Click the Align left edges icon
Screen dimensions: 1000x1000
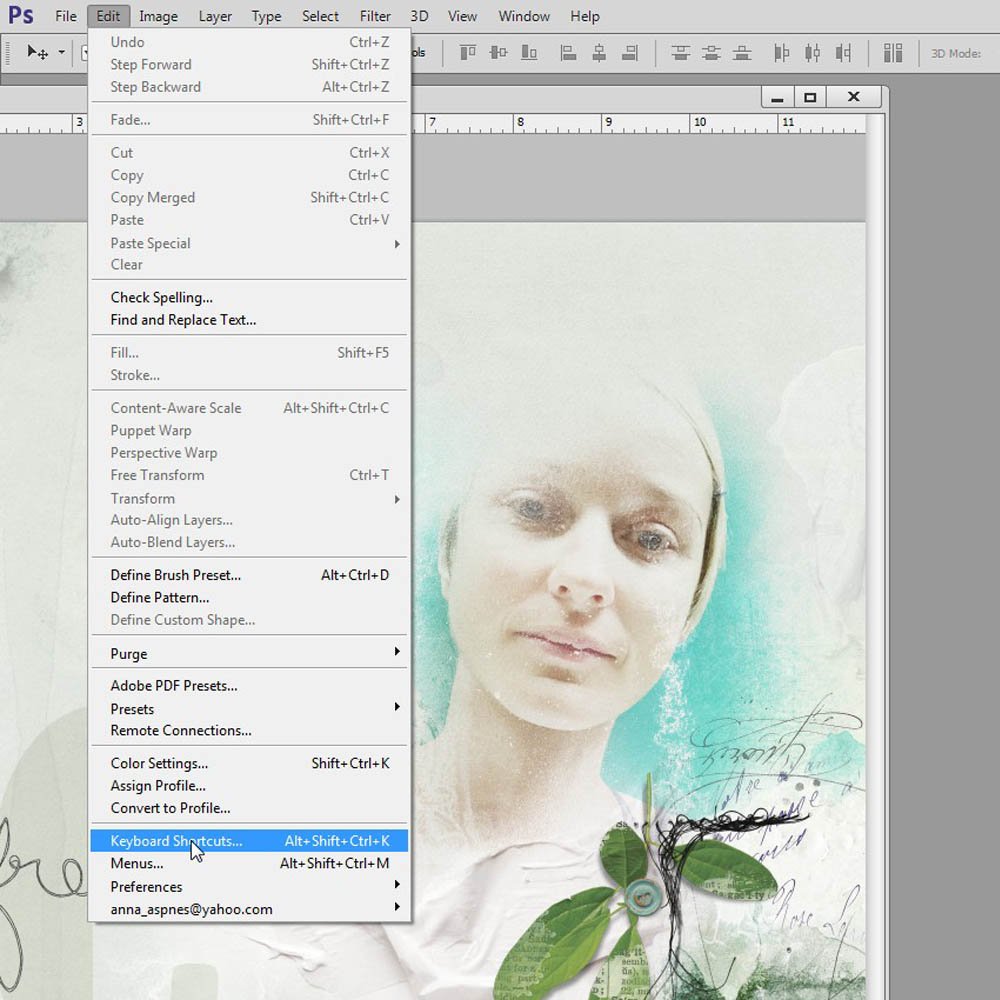(568, 52)
